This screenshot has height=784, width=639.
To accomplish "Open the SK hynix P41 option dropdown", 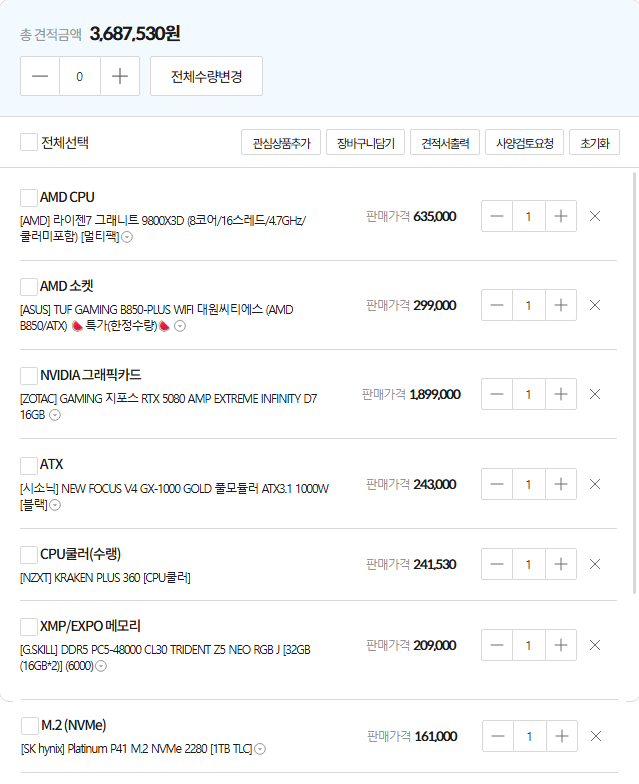I will click(x=260, y=748).
